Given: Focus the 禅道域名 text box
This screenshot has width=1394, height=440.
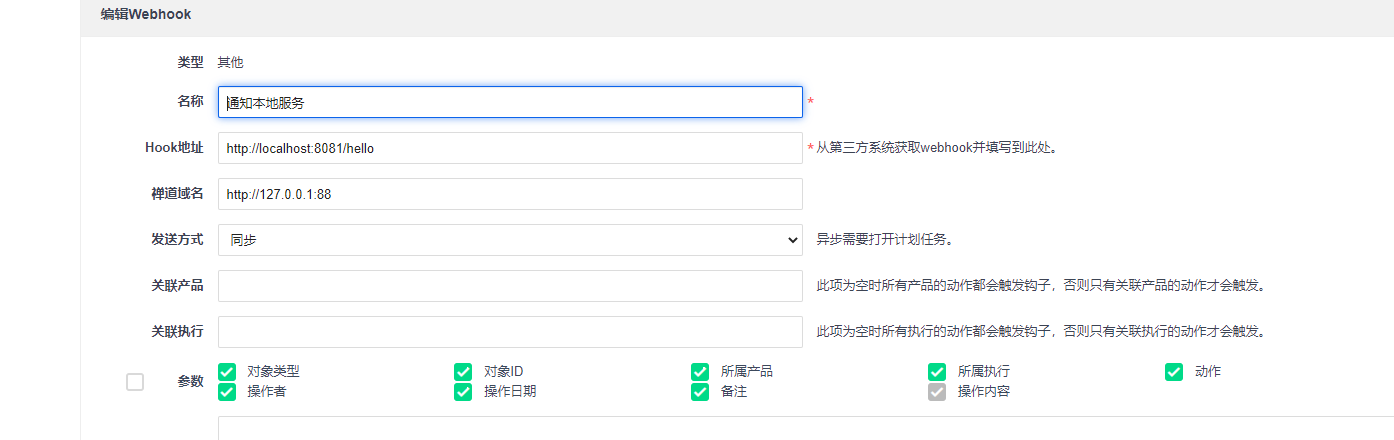Looking at the screenshot, I should tap(510, 194).
